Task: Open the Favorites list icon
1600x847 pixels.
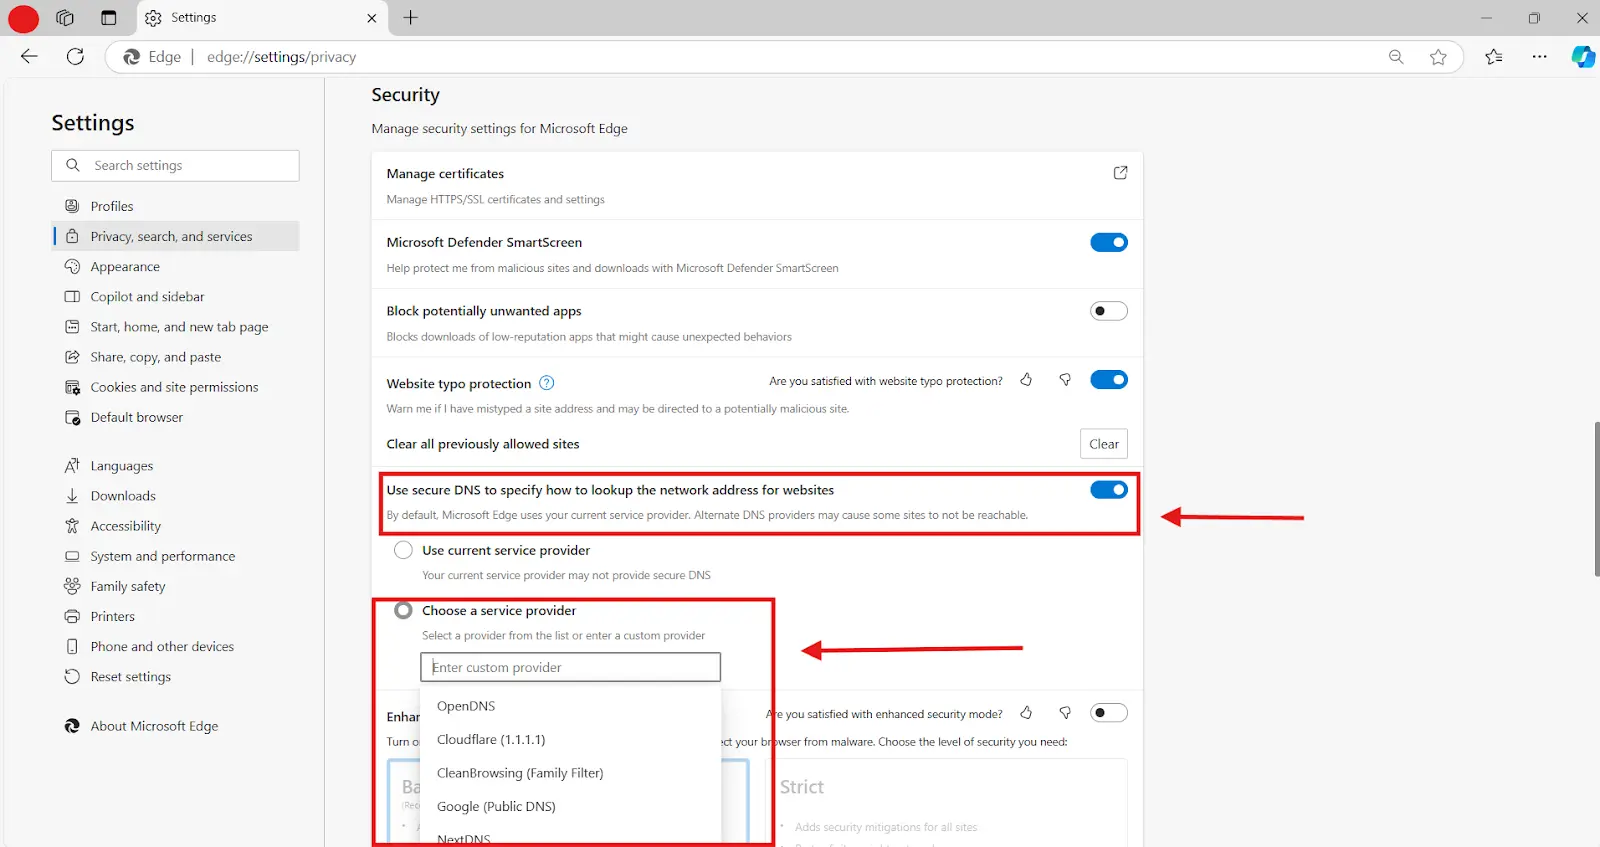Action: tap(1494, 57)
